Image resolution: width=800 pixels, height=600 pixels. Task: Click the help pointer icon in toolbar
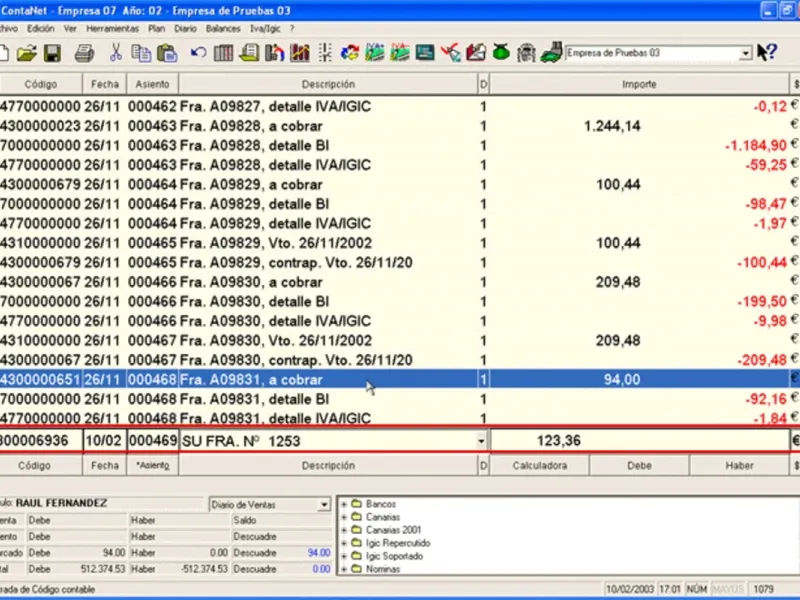point(767,53)
